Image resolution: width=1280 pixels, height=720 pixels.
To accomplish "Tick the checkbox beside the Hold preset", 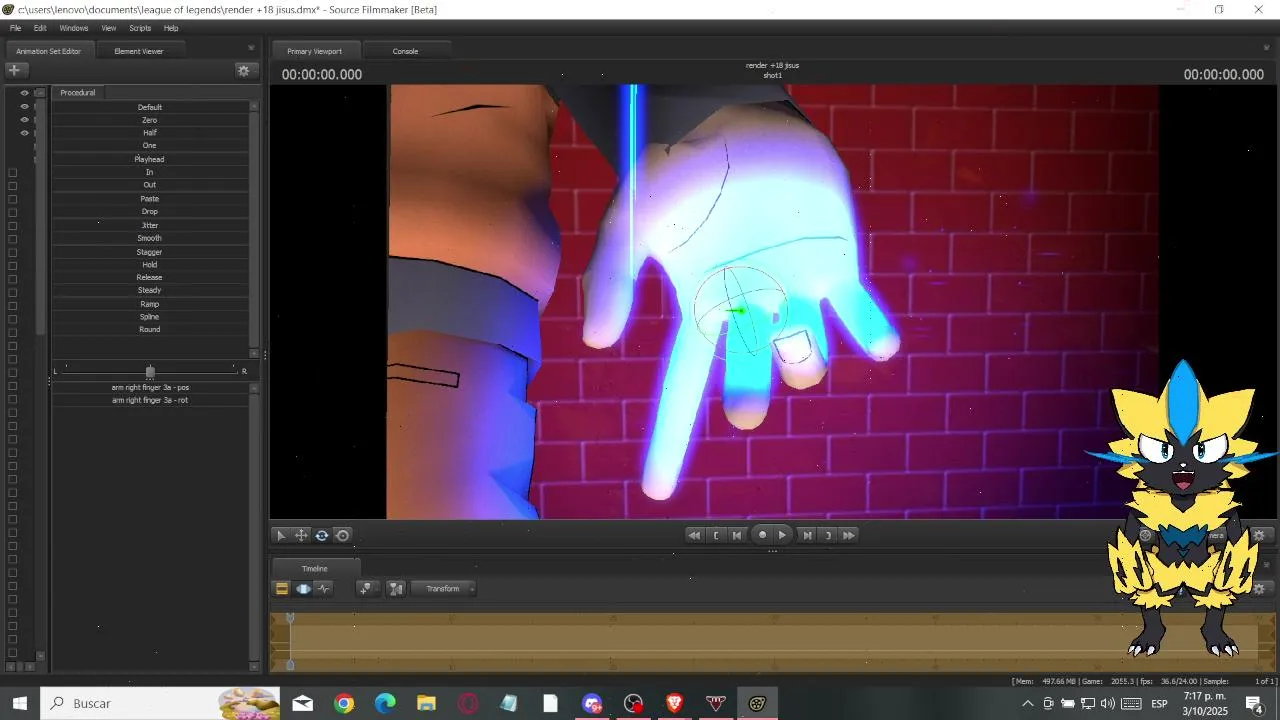I will pos(13,265).
